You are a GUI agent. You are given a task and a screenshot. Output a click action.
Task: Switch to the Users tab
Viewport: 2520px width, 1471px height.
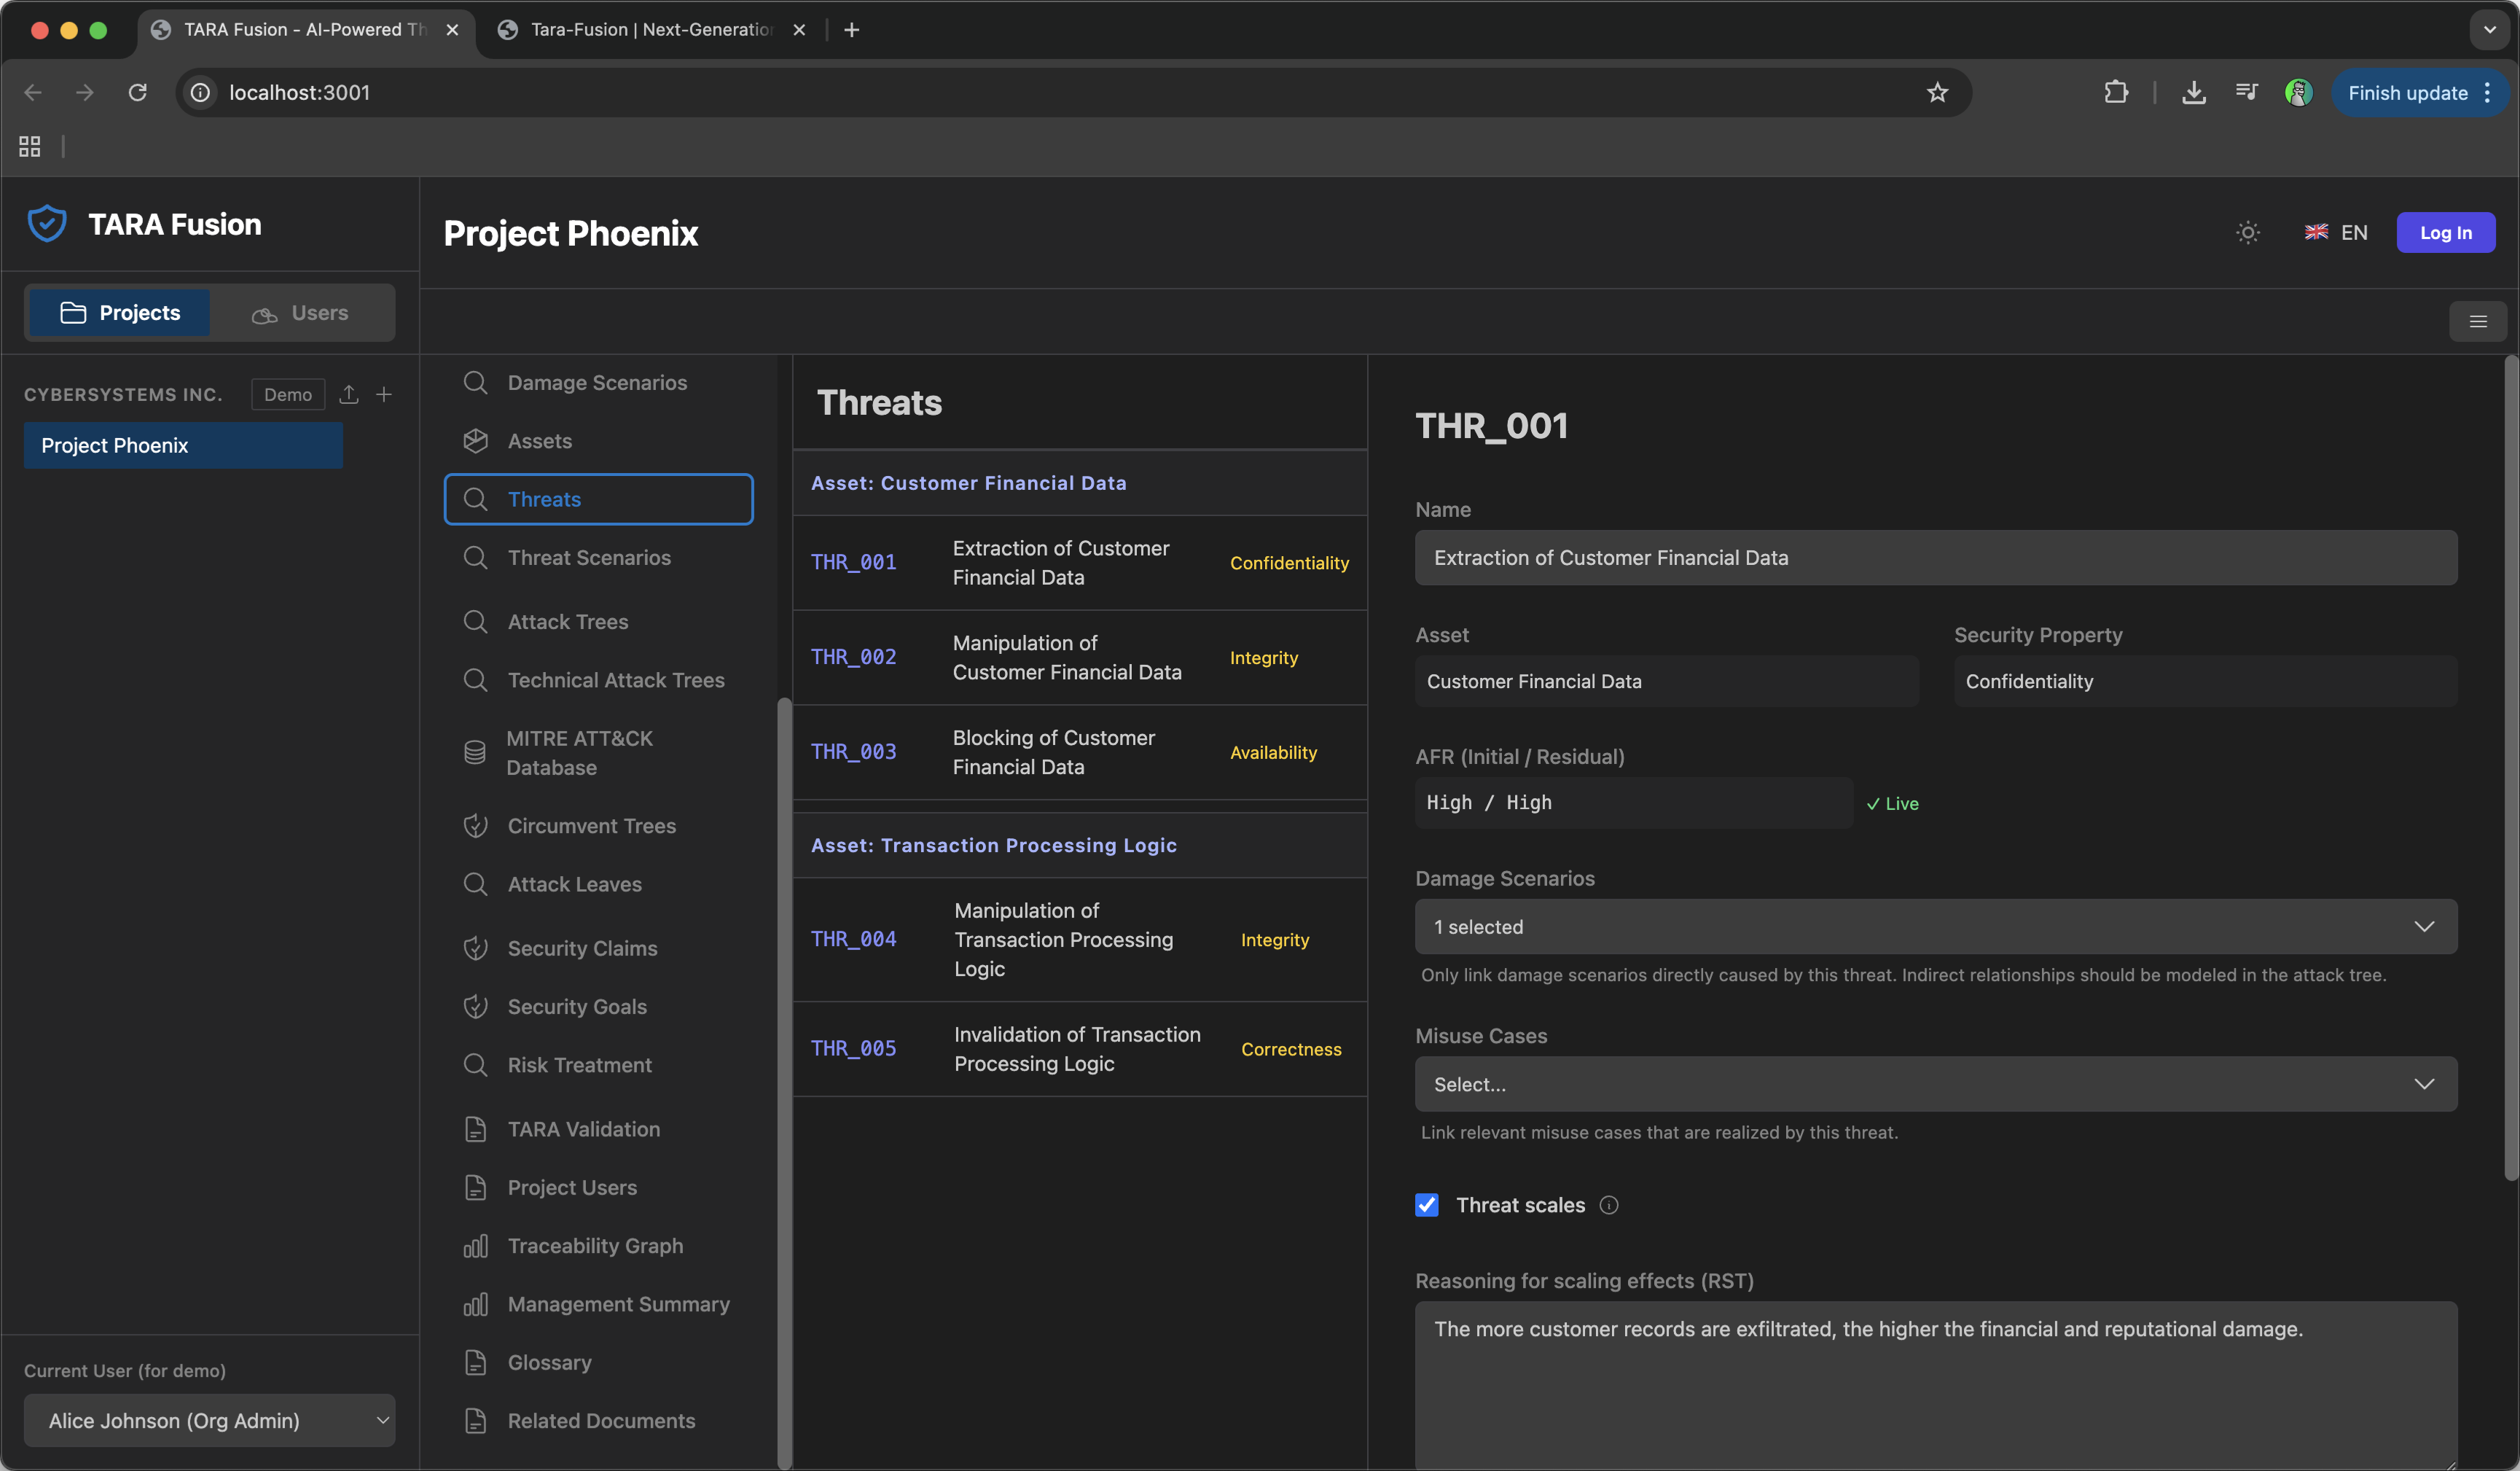point(303,312)
